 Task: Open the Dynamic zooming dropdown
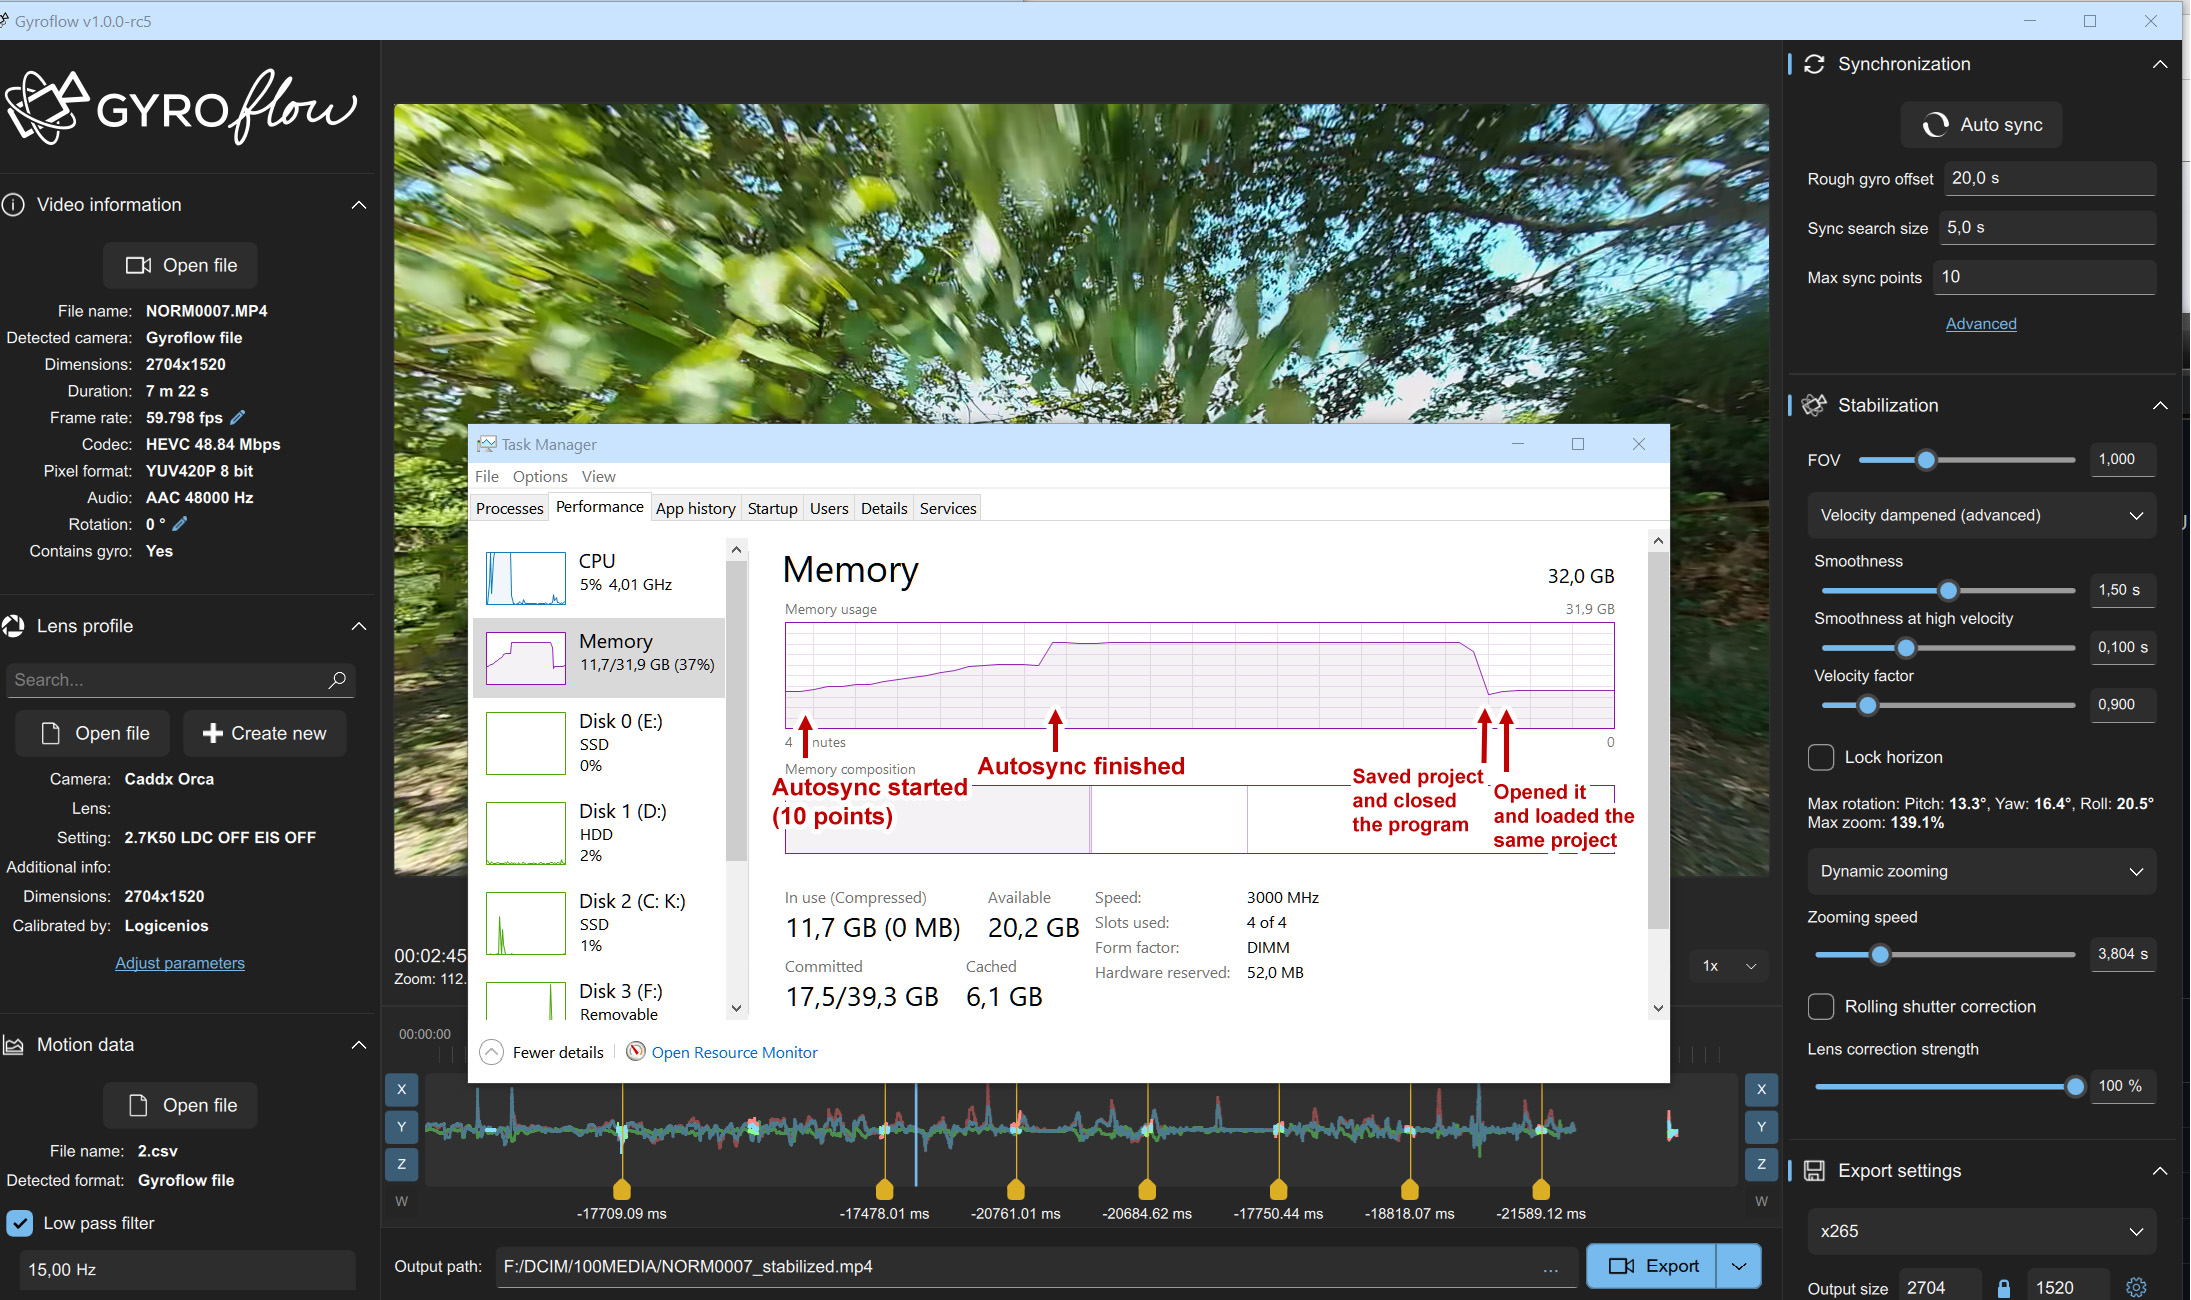(x=1981, y=871)
